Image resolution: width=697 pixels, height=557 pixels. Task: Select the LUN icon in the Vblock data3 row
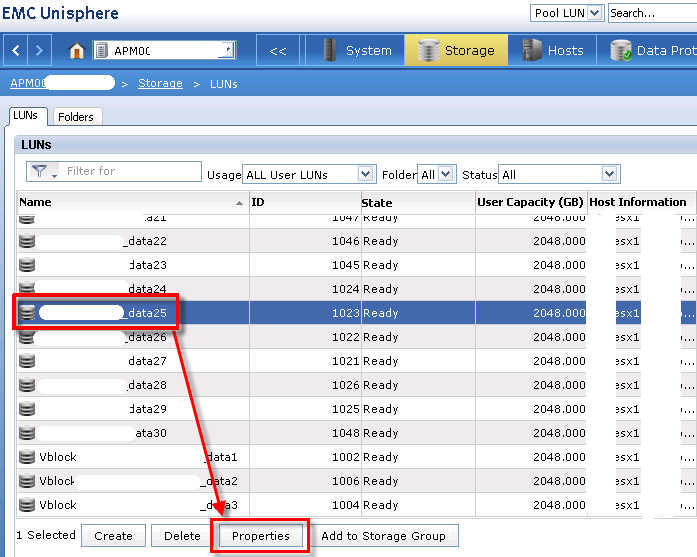pos(27,505)
